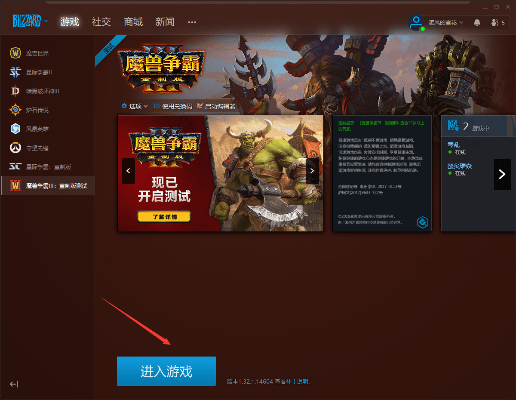Open the three-dot more menu

192,22
